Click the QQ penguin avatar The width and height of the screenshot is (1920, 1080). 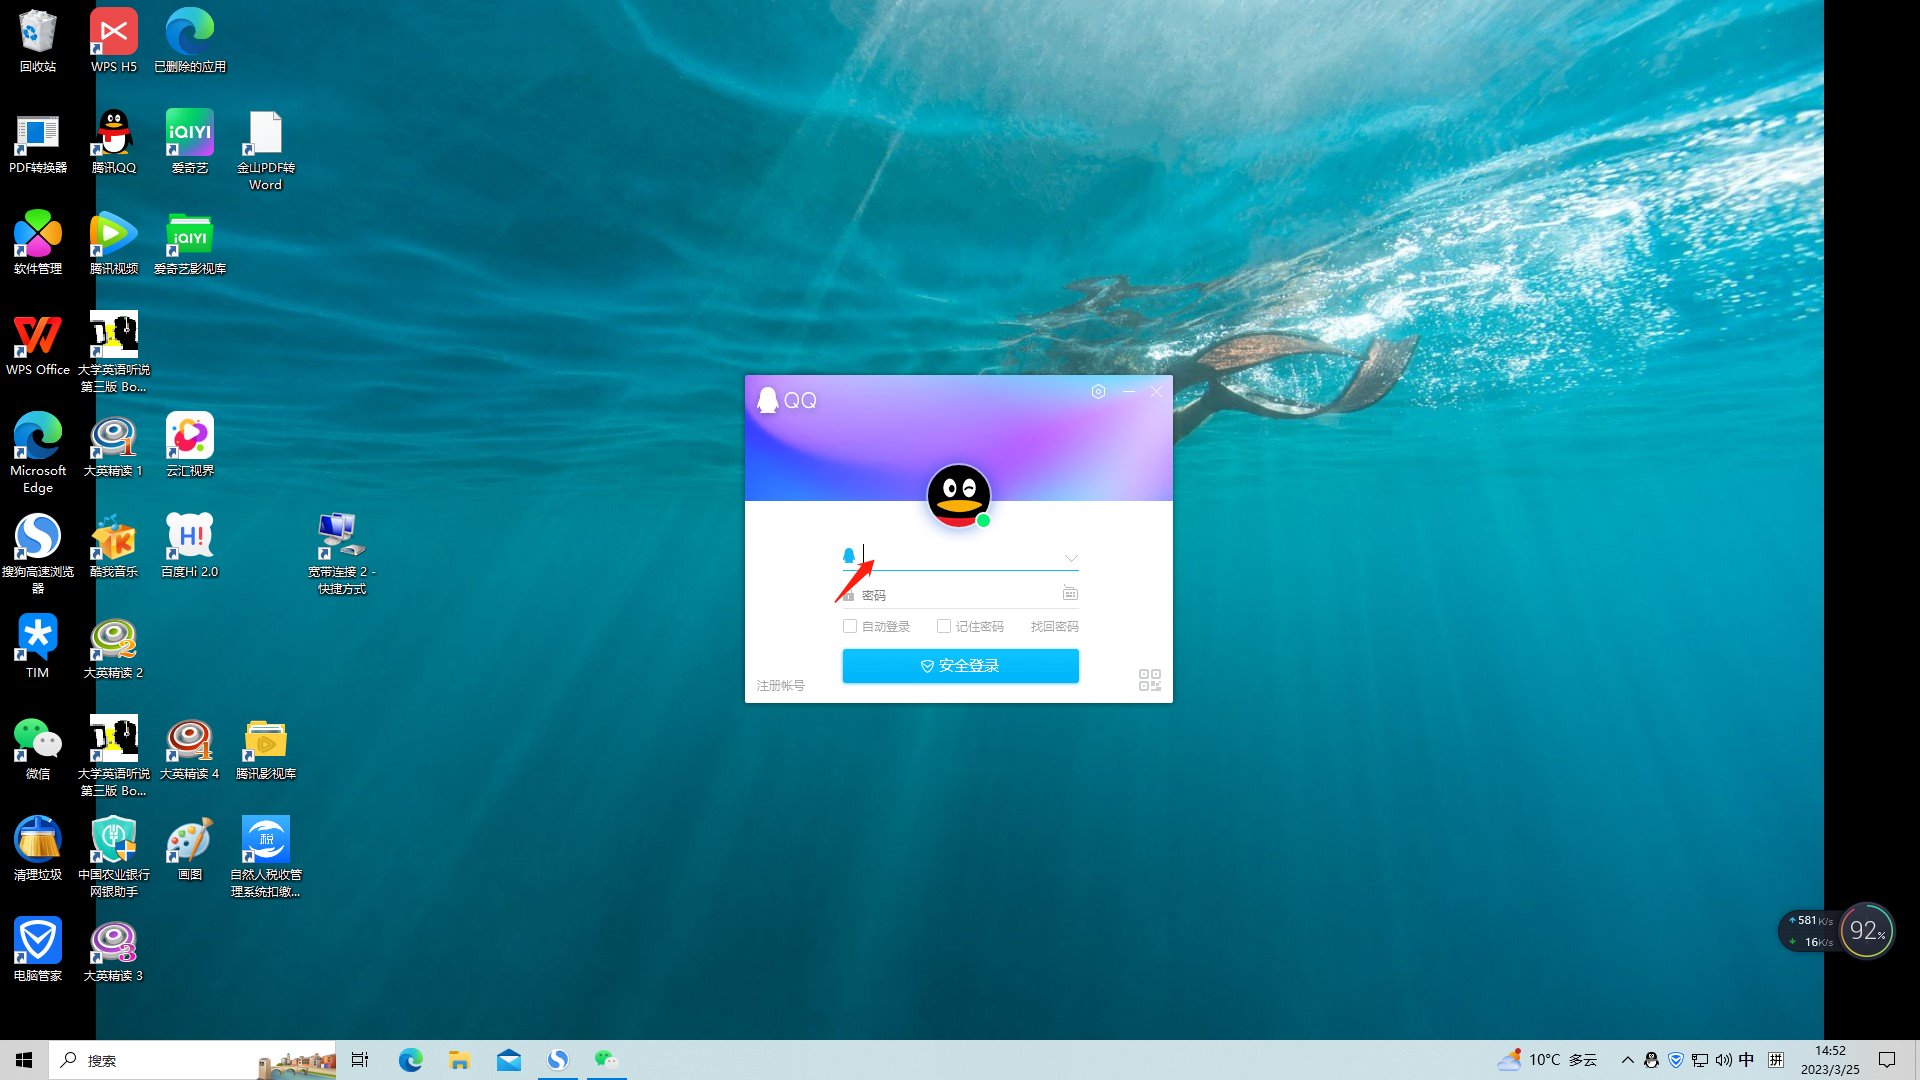pyautogui.click(x=958, y=494)
